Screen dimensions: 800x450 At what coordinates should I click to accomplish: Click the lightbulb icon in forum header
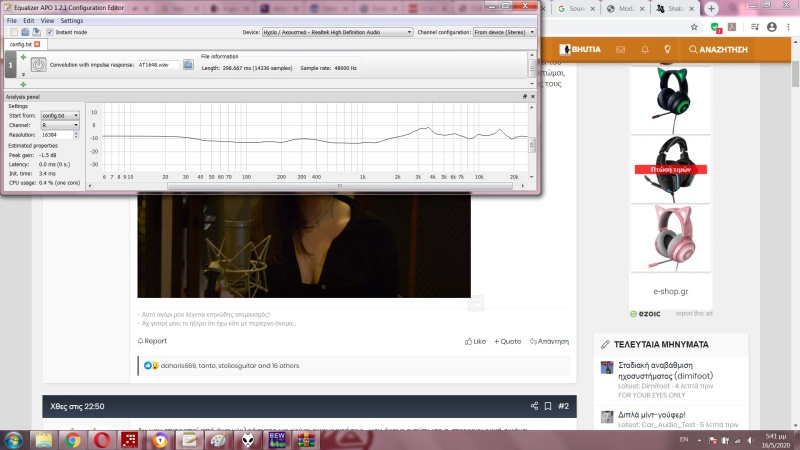point(667,49)
